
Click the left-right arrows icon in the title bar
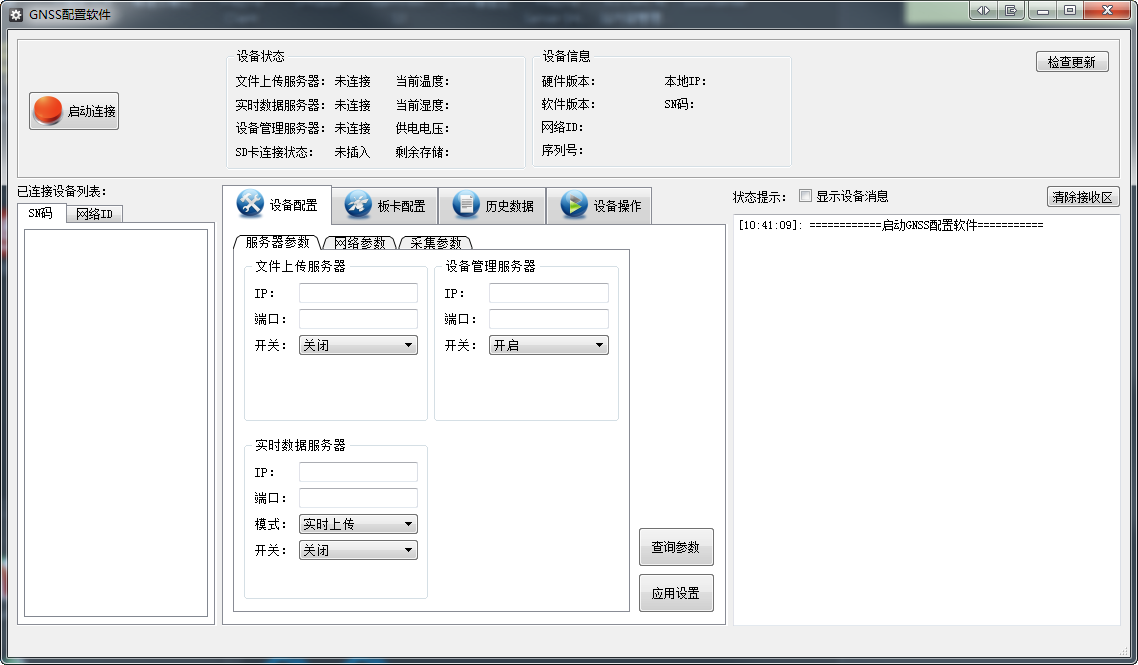pyautogui.click(x=984, y=11)
